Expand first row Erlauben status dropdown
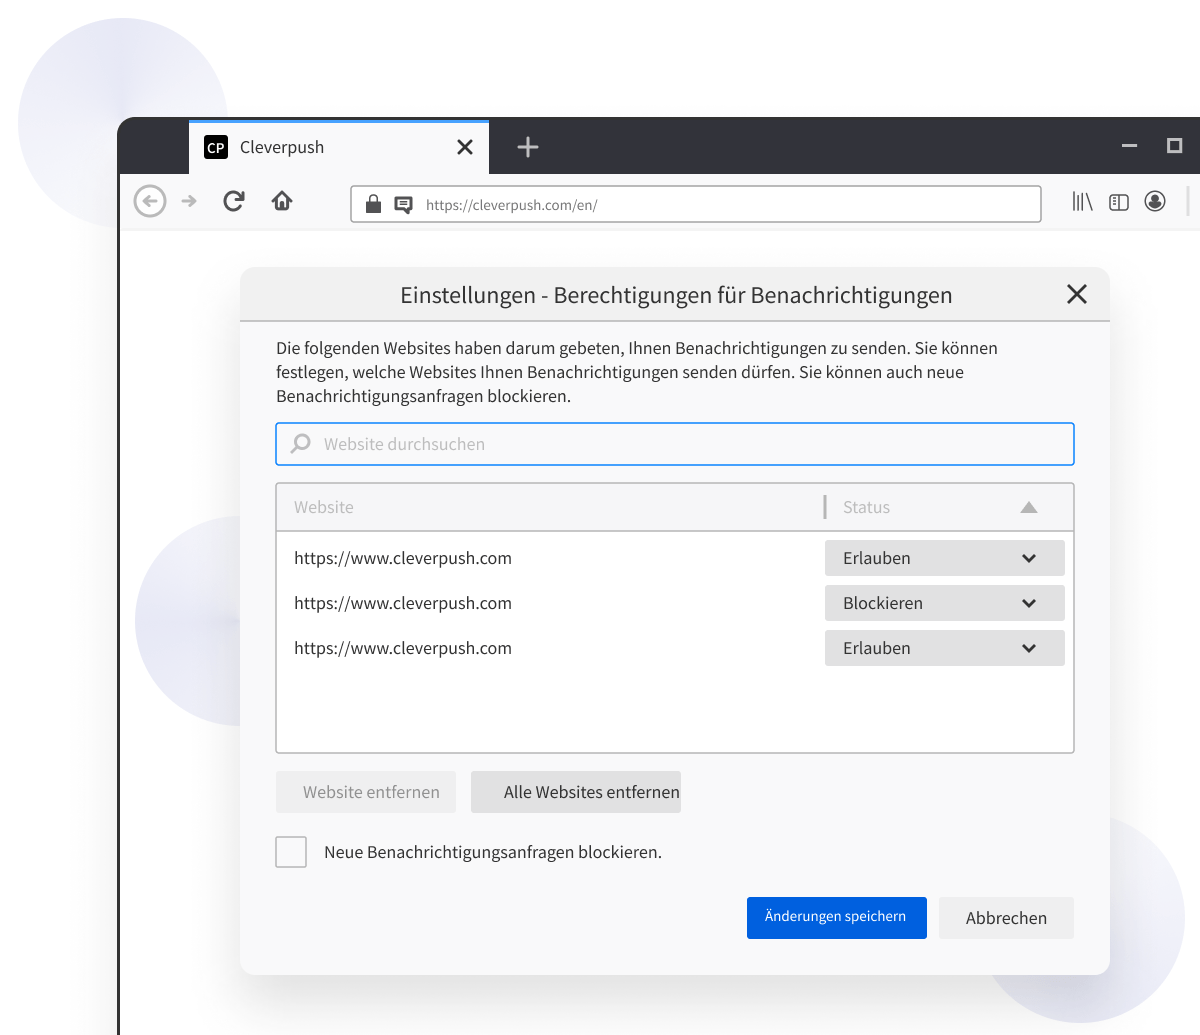The image size is (1200, 1035). pyautogui.click(x=944, y=558)
